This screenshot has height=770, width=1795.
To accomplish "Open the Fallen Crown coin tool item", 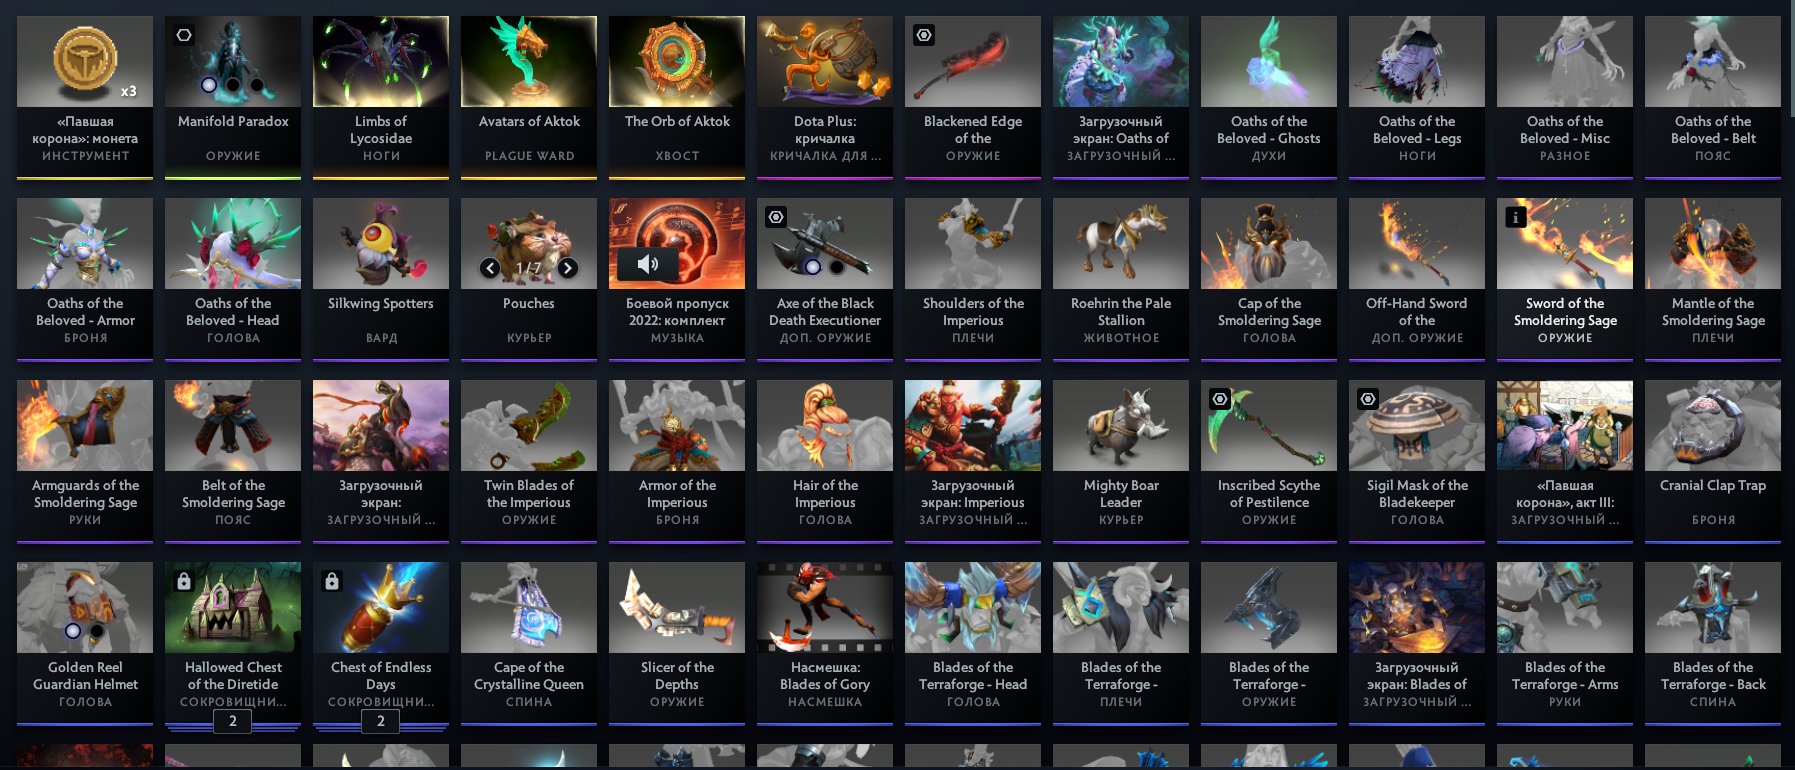I will click(85, 97).
